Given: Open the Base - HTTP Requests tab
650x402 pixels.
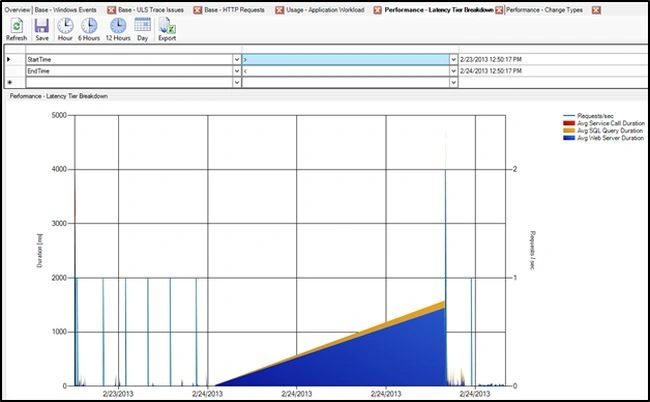Looking at the screenshot, I should [235, 10].
